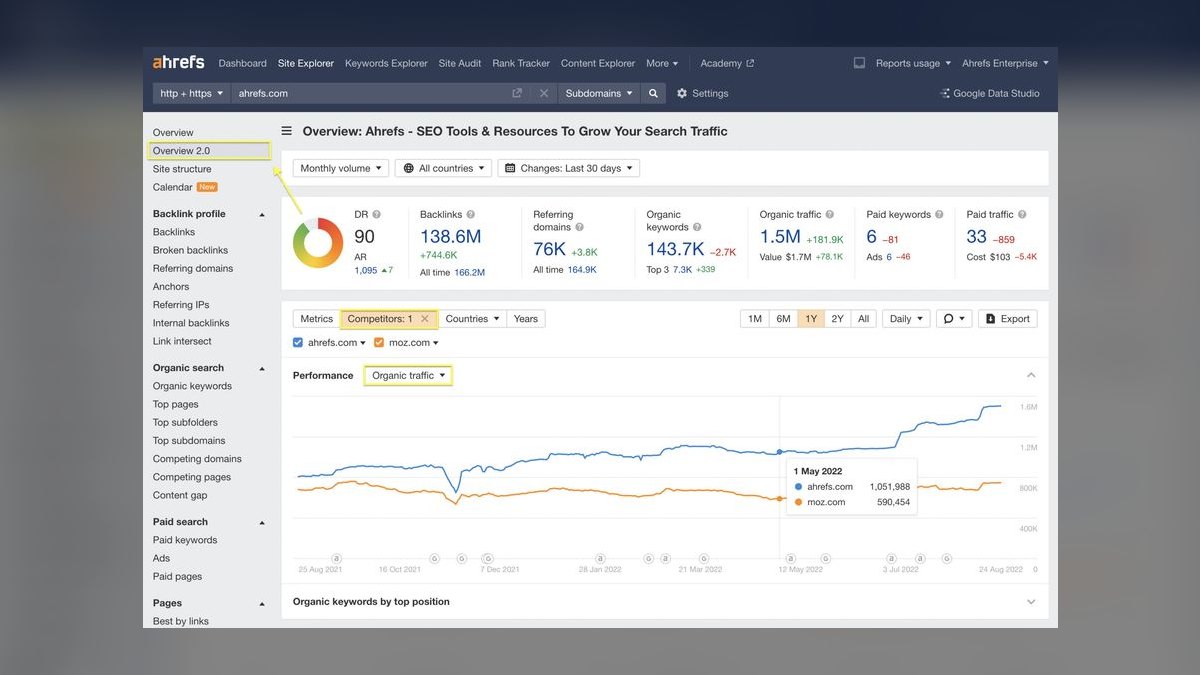This screenshot has width=1200, height=675.
Task: Select the 6M time range
Action: [783, 319]
